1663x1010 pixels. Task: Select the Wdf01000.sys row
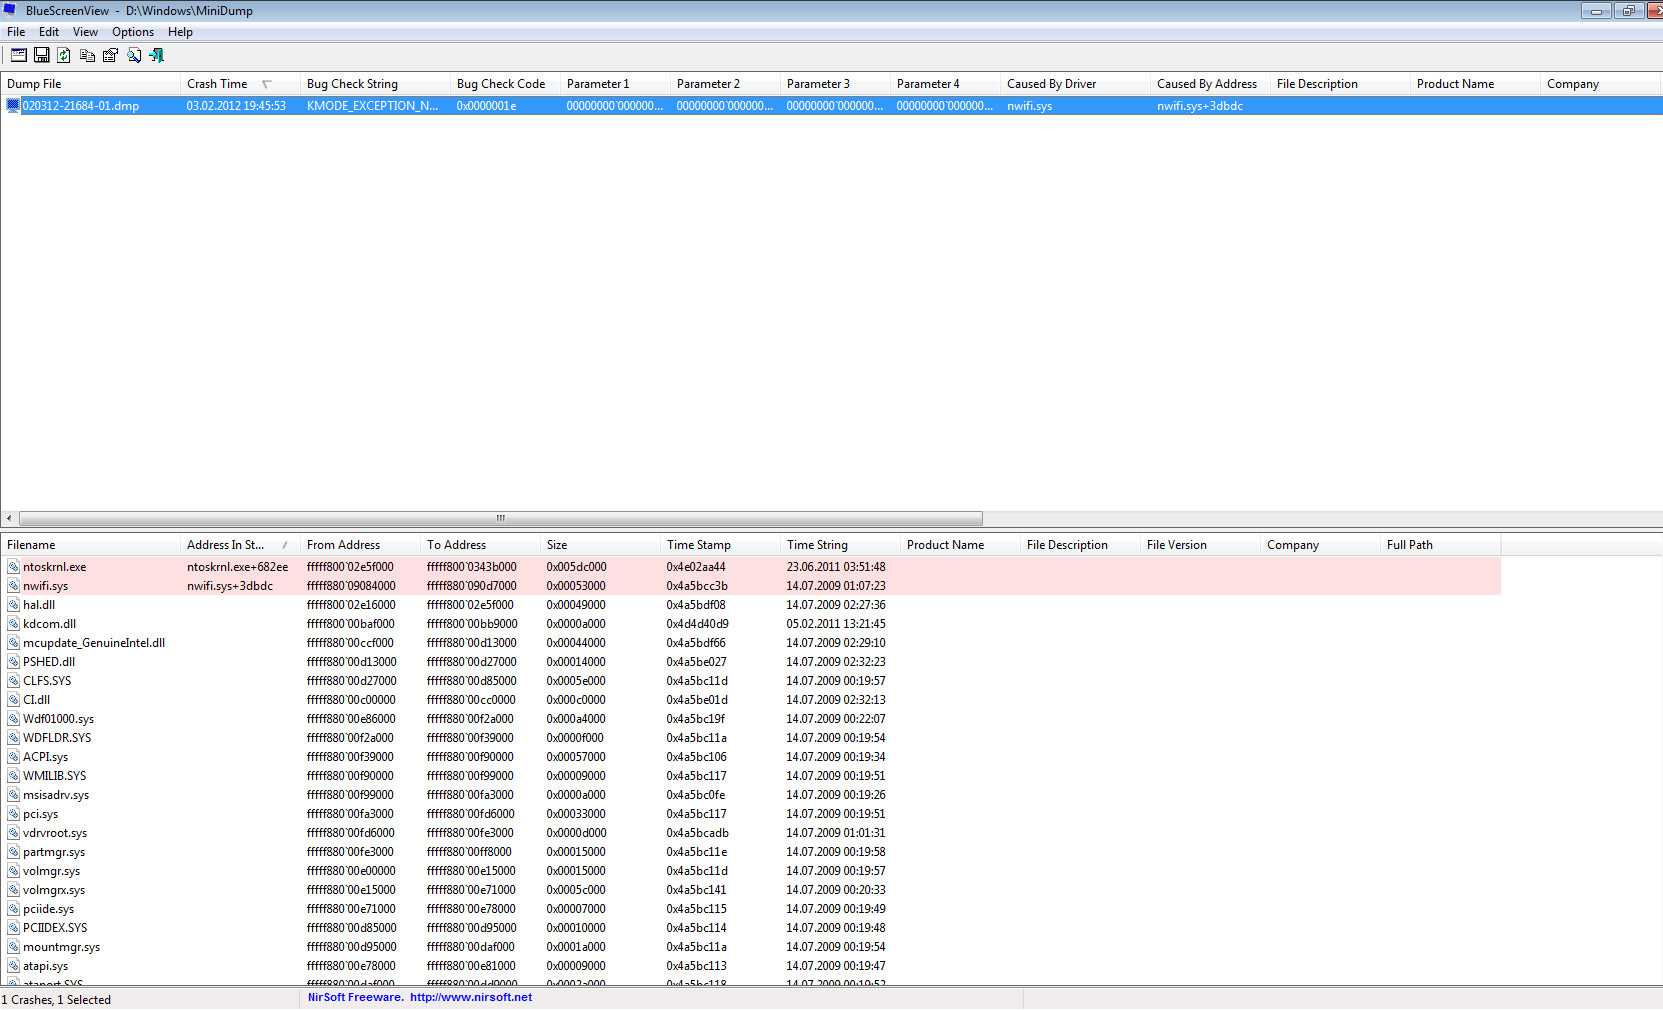coord(750,719)
